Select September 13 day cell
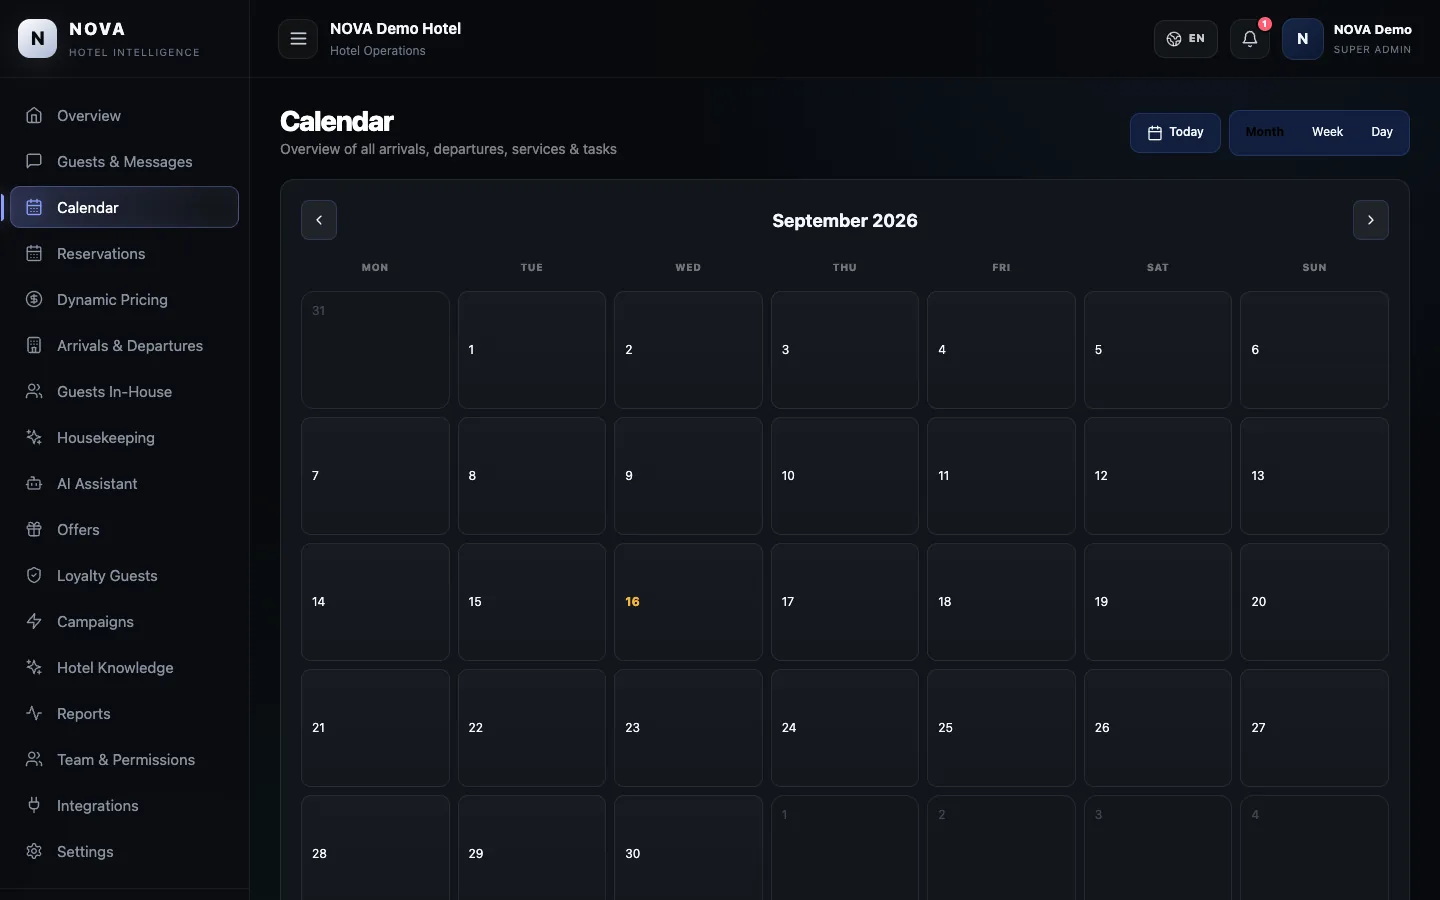This screenshot has height=900, width=1440. pyautogui.click(x=1314, y=476)
